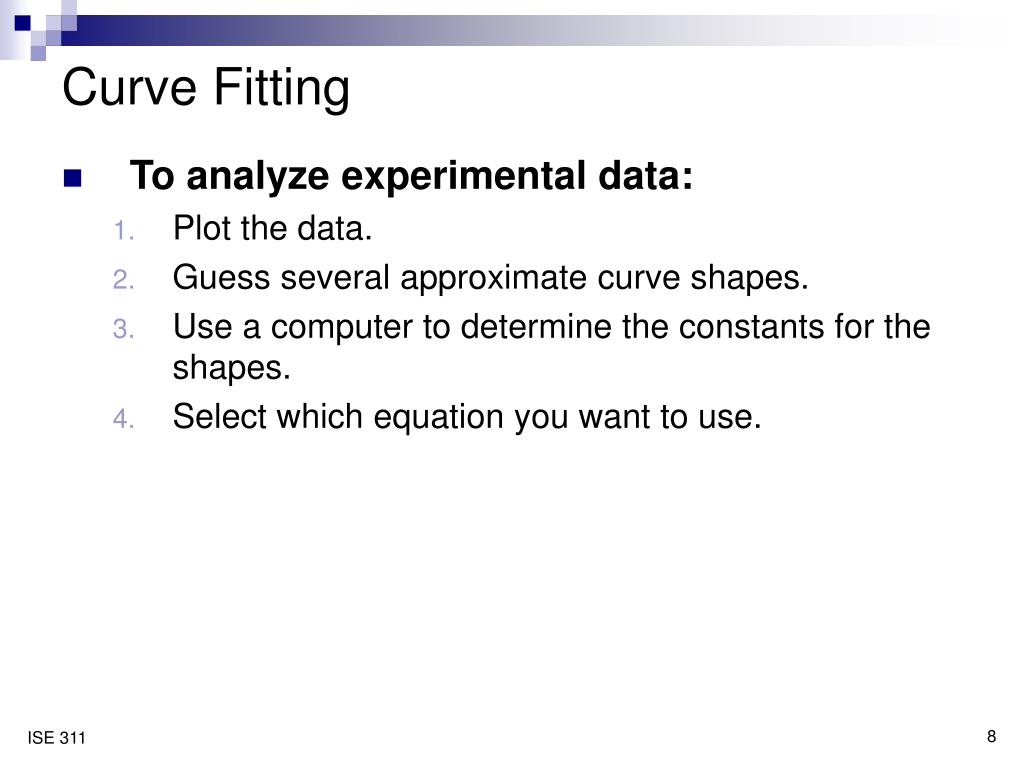This screenshot has width=1024, height=768.
Task: Click the text Plot the data
Action: 272,229
